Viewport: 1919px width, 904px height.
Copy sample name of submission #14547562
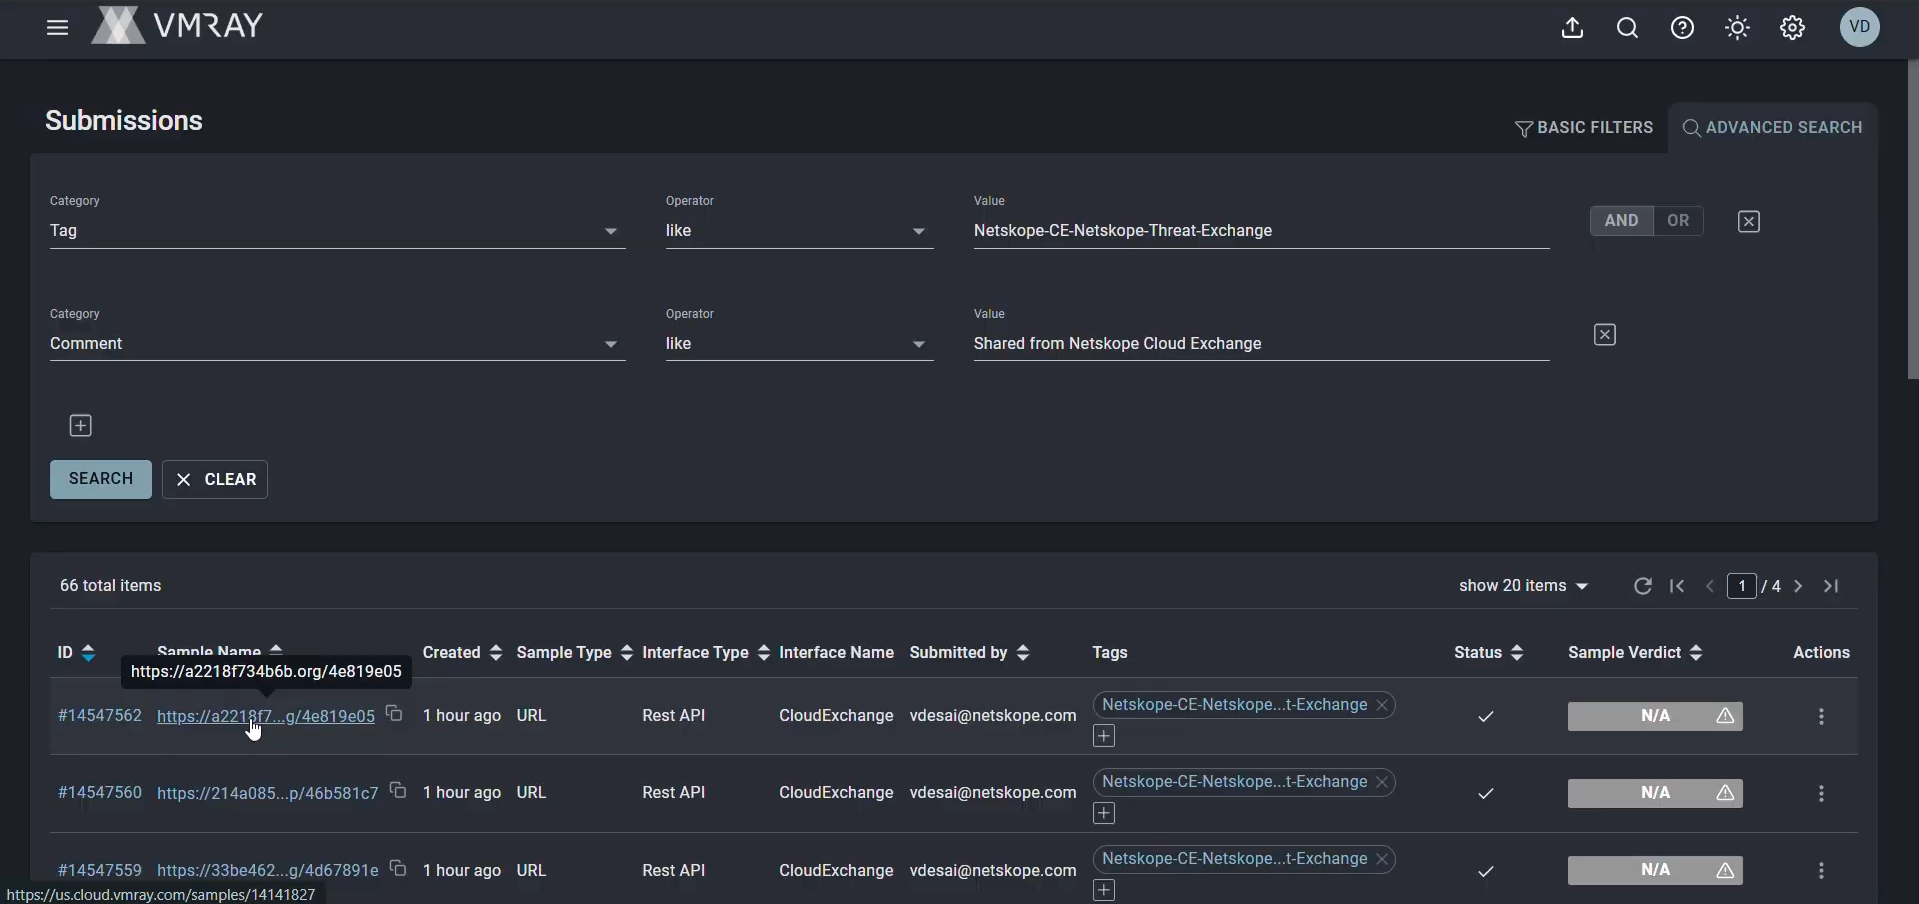394,714
